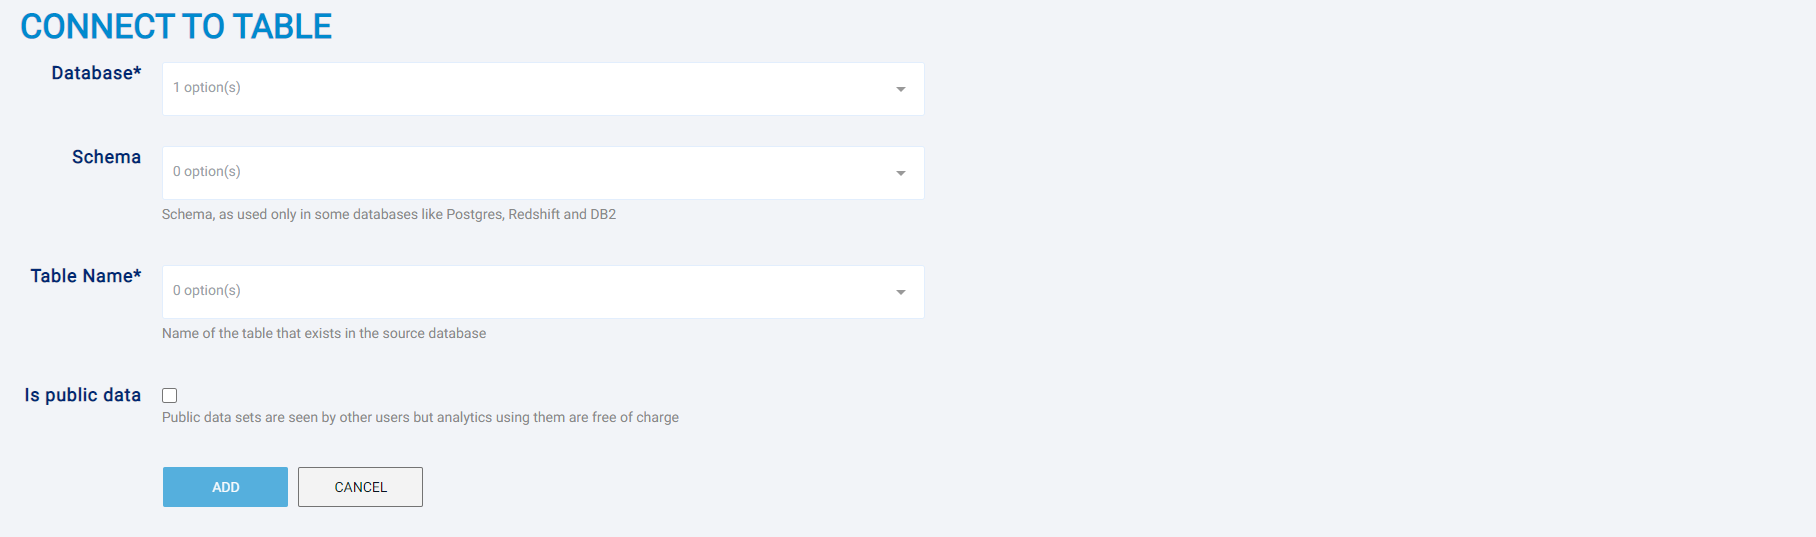Enable the Is public data checkbox

coord(170,396)
